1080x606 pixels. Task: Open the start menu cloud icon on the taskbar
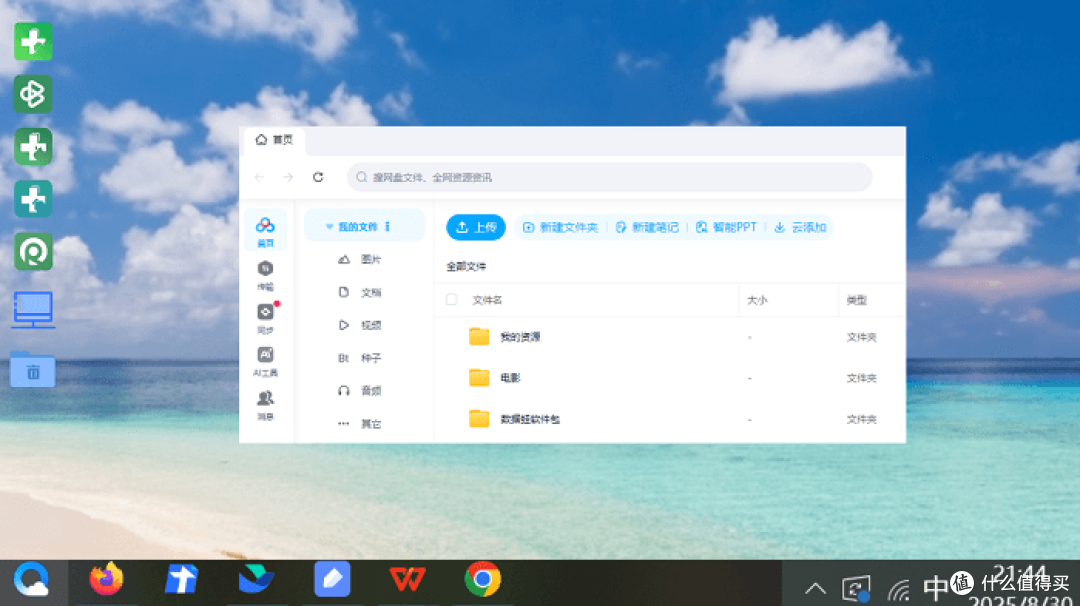tap(32, 579)
